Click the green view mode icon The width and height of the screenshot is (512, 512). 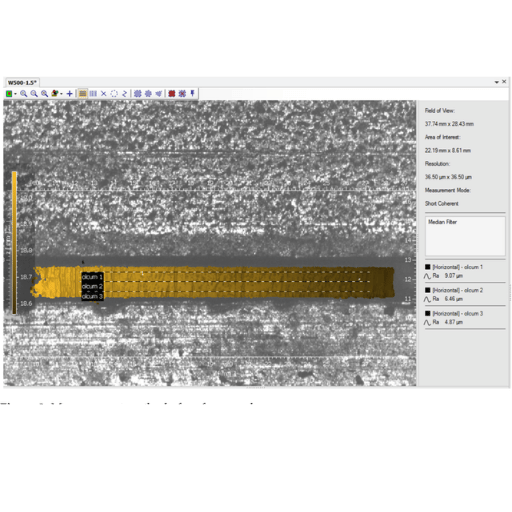[x=9, y=94]
